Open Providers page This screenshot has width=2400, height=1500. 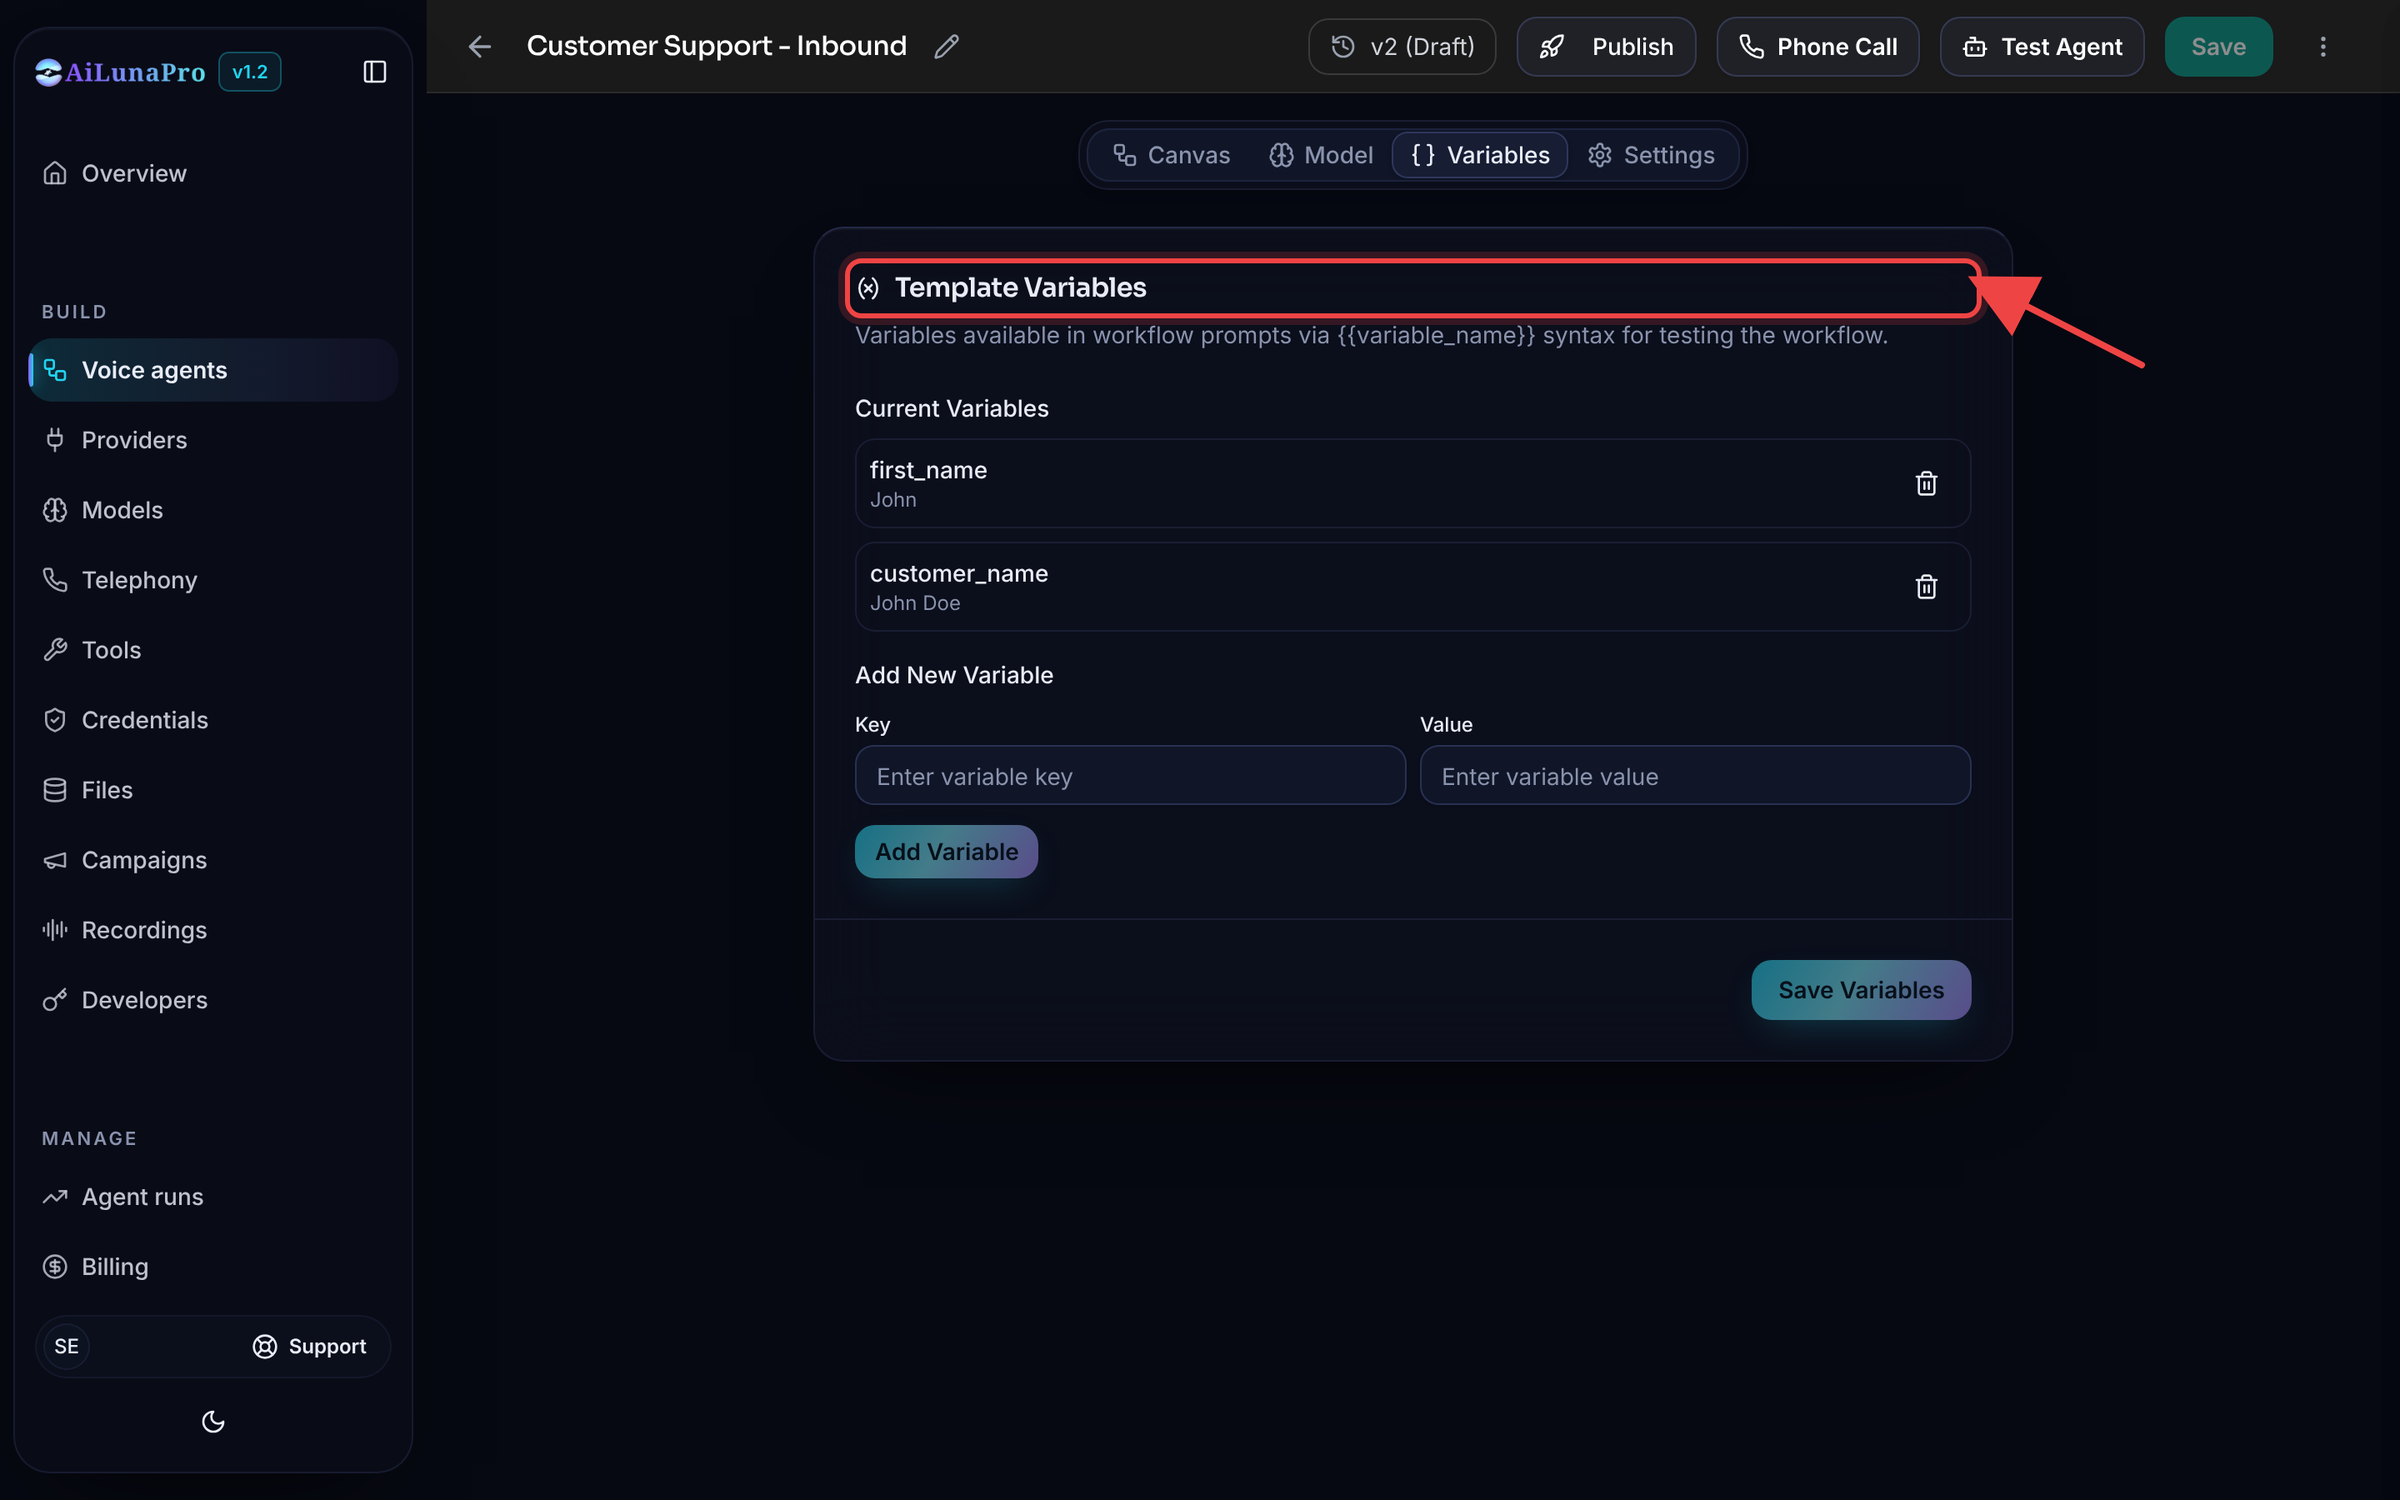coord(213,440)
